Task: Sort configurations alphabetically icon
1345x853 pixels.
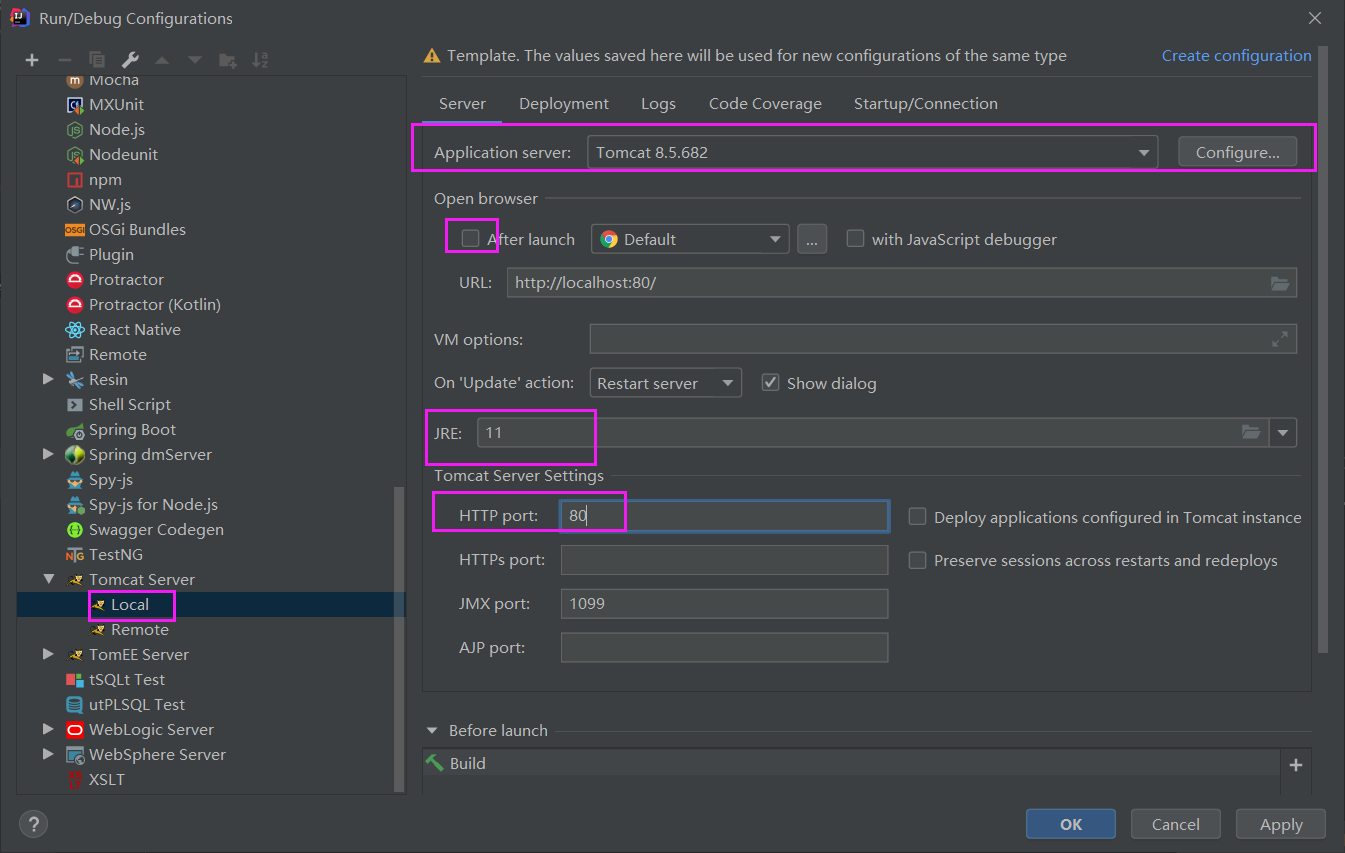Action: [260, 60]
